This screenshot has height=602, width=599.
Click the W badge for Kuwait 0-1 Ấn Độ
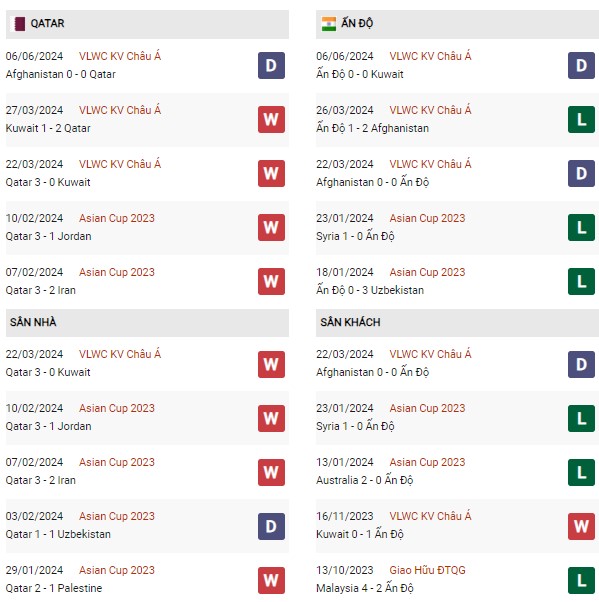(581, 526)
